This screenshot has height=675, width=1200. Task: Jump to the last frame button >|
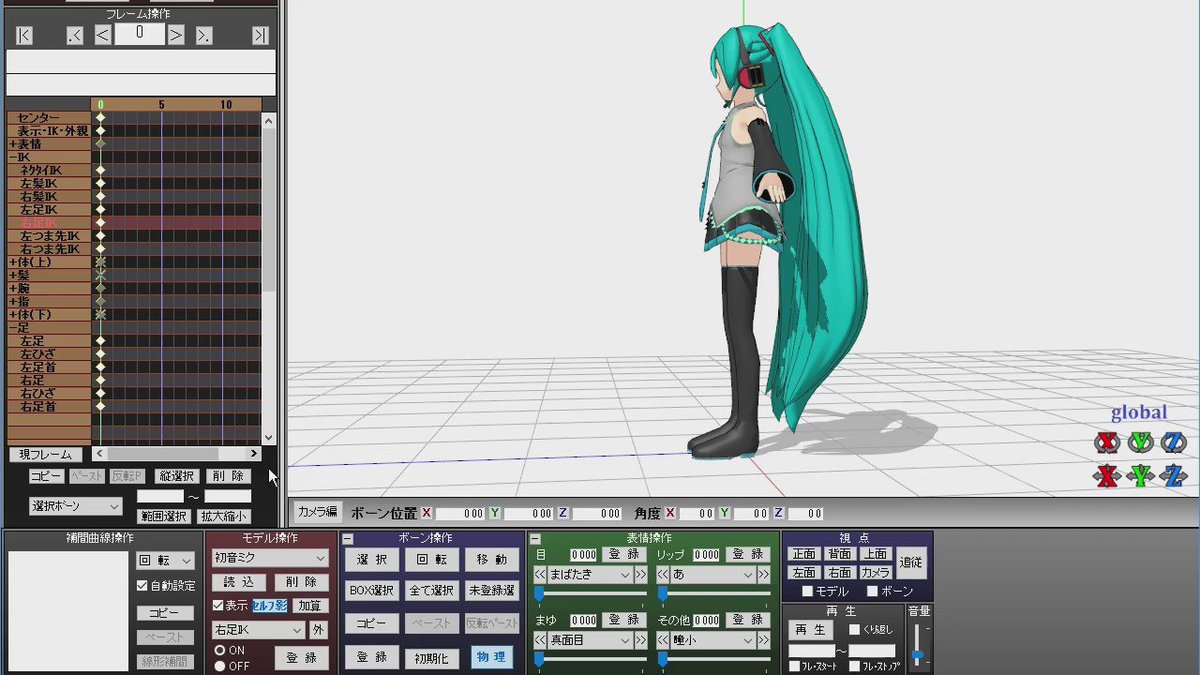click(260, 35)
